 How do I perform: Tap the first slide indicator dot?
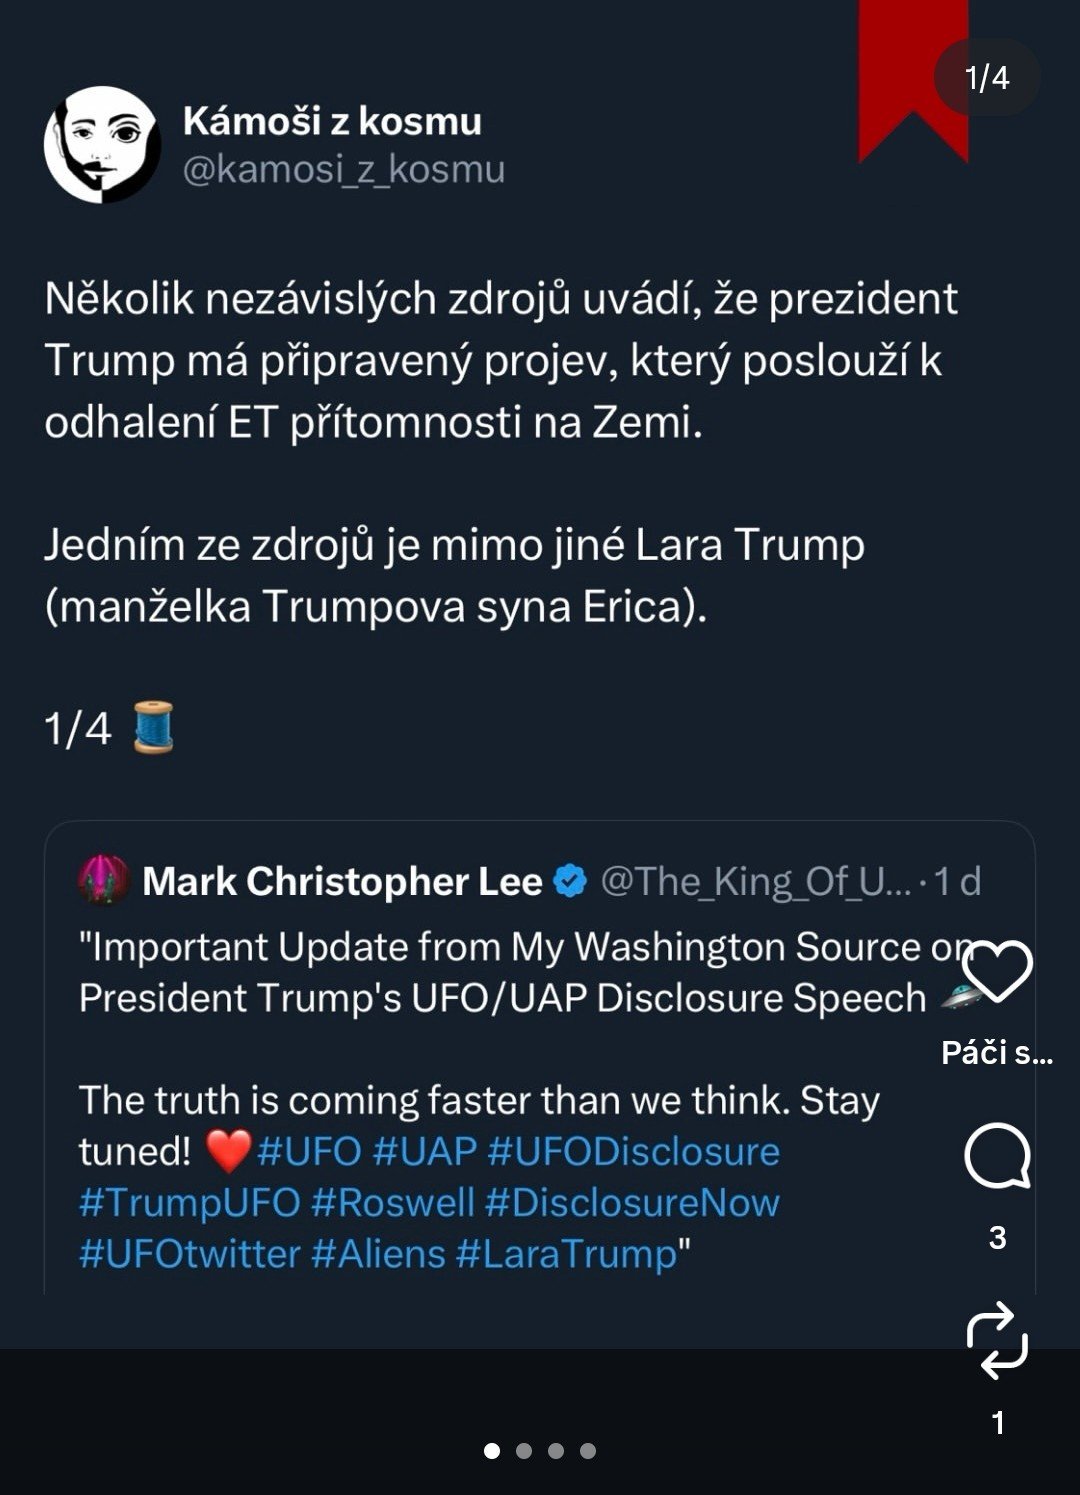492,1450
